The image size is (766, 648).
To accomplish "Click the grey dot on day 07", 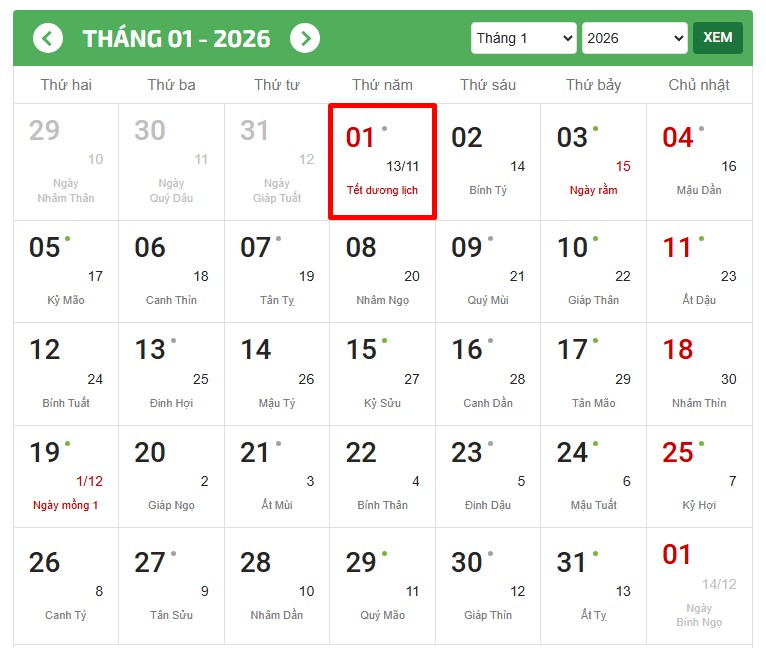I will pos(278,239).
